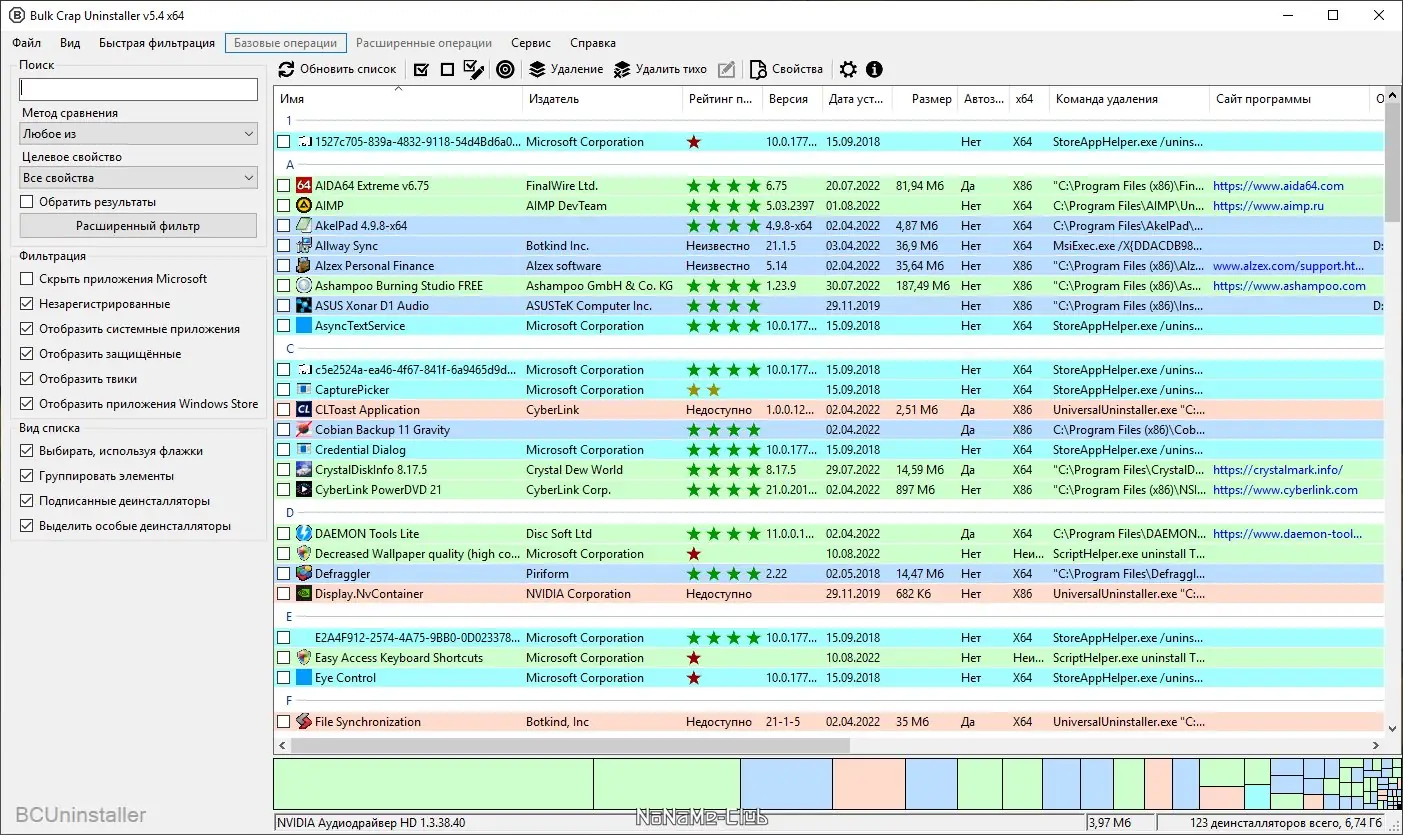Toggle the Отобразить твики checkbox
This screenshot has width=1403, height=835.
(27, 379)
